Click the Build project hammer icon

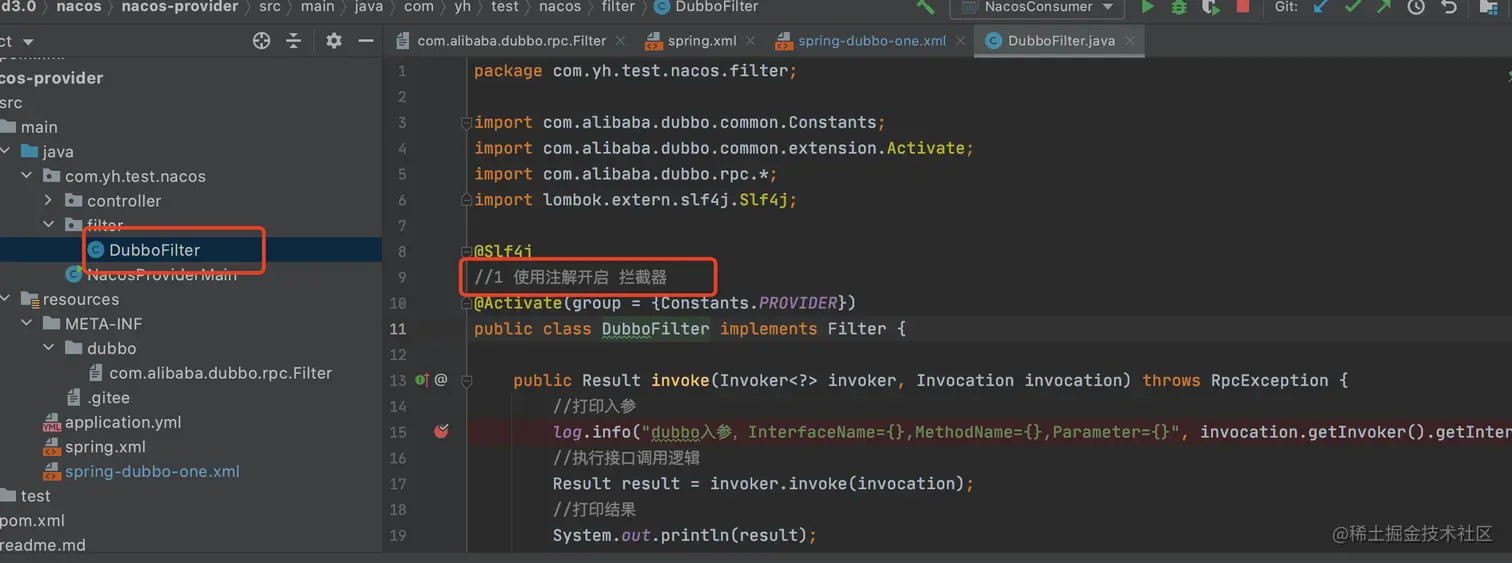click(926, 7)
